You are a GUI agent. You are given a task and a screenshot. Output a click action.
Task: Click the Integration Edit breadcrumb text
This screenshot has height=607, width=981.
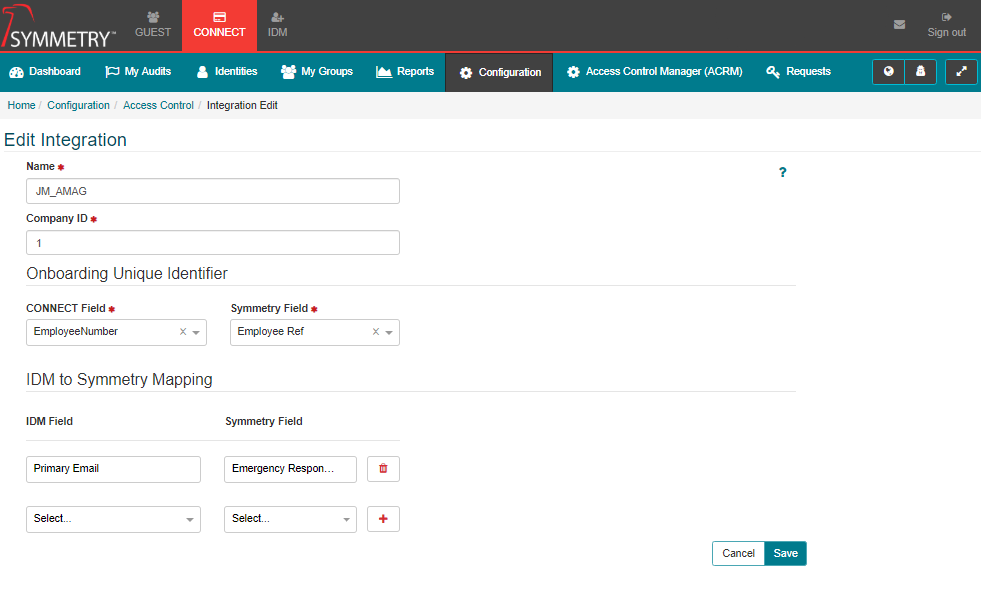pos(242,105)
